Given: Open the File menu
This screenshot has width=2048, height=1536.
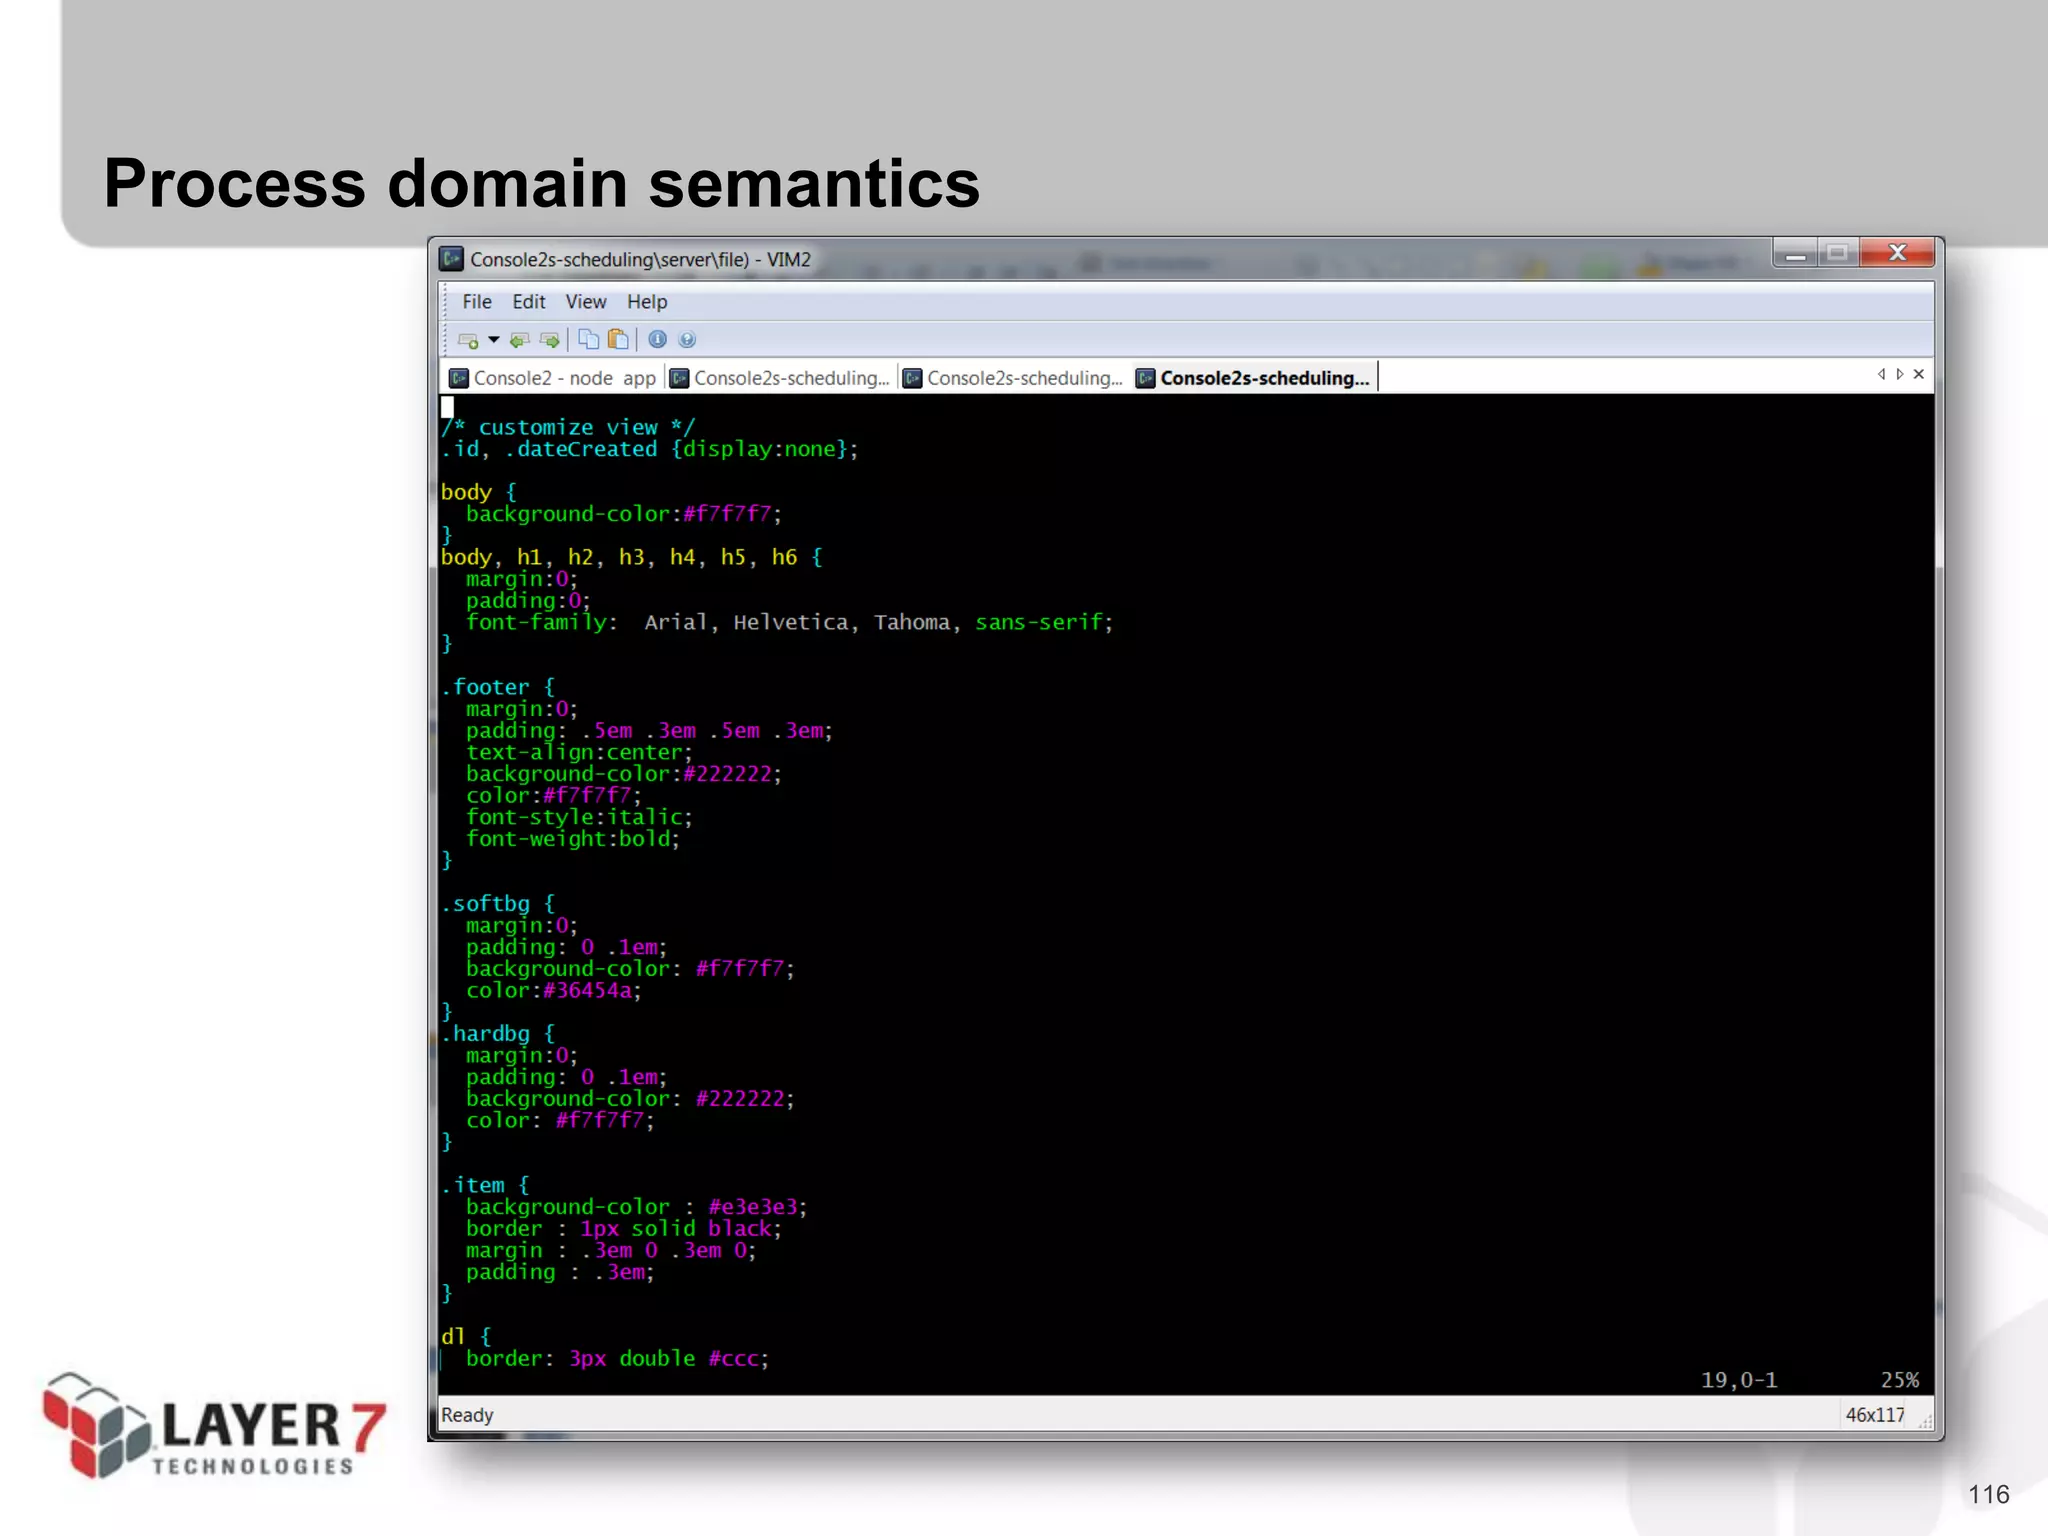Looking at the screenshot, I should tap(477, 302).
